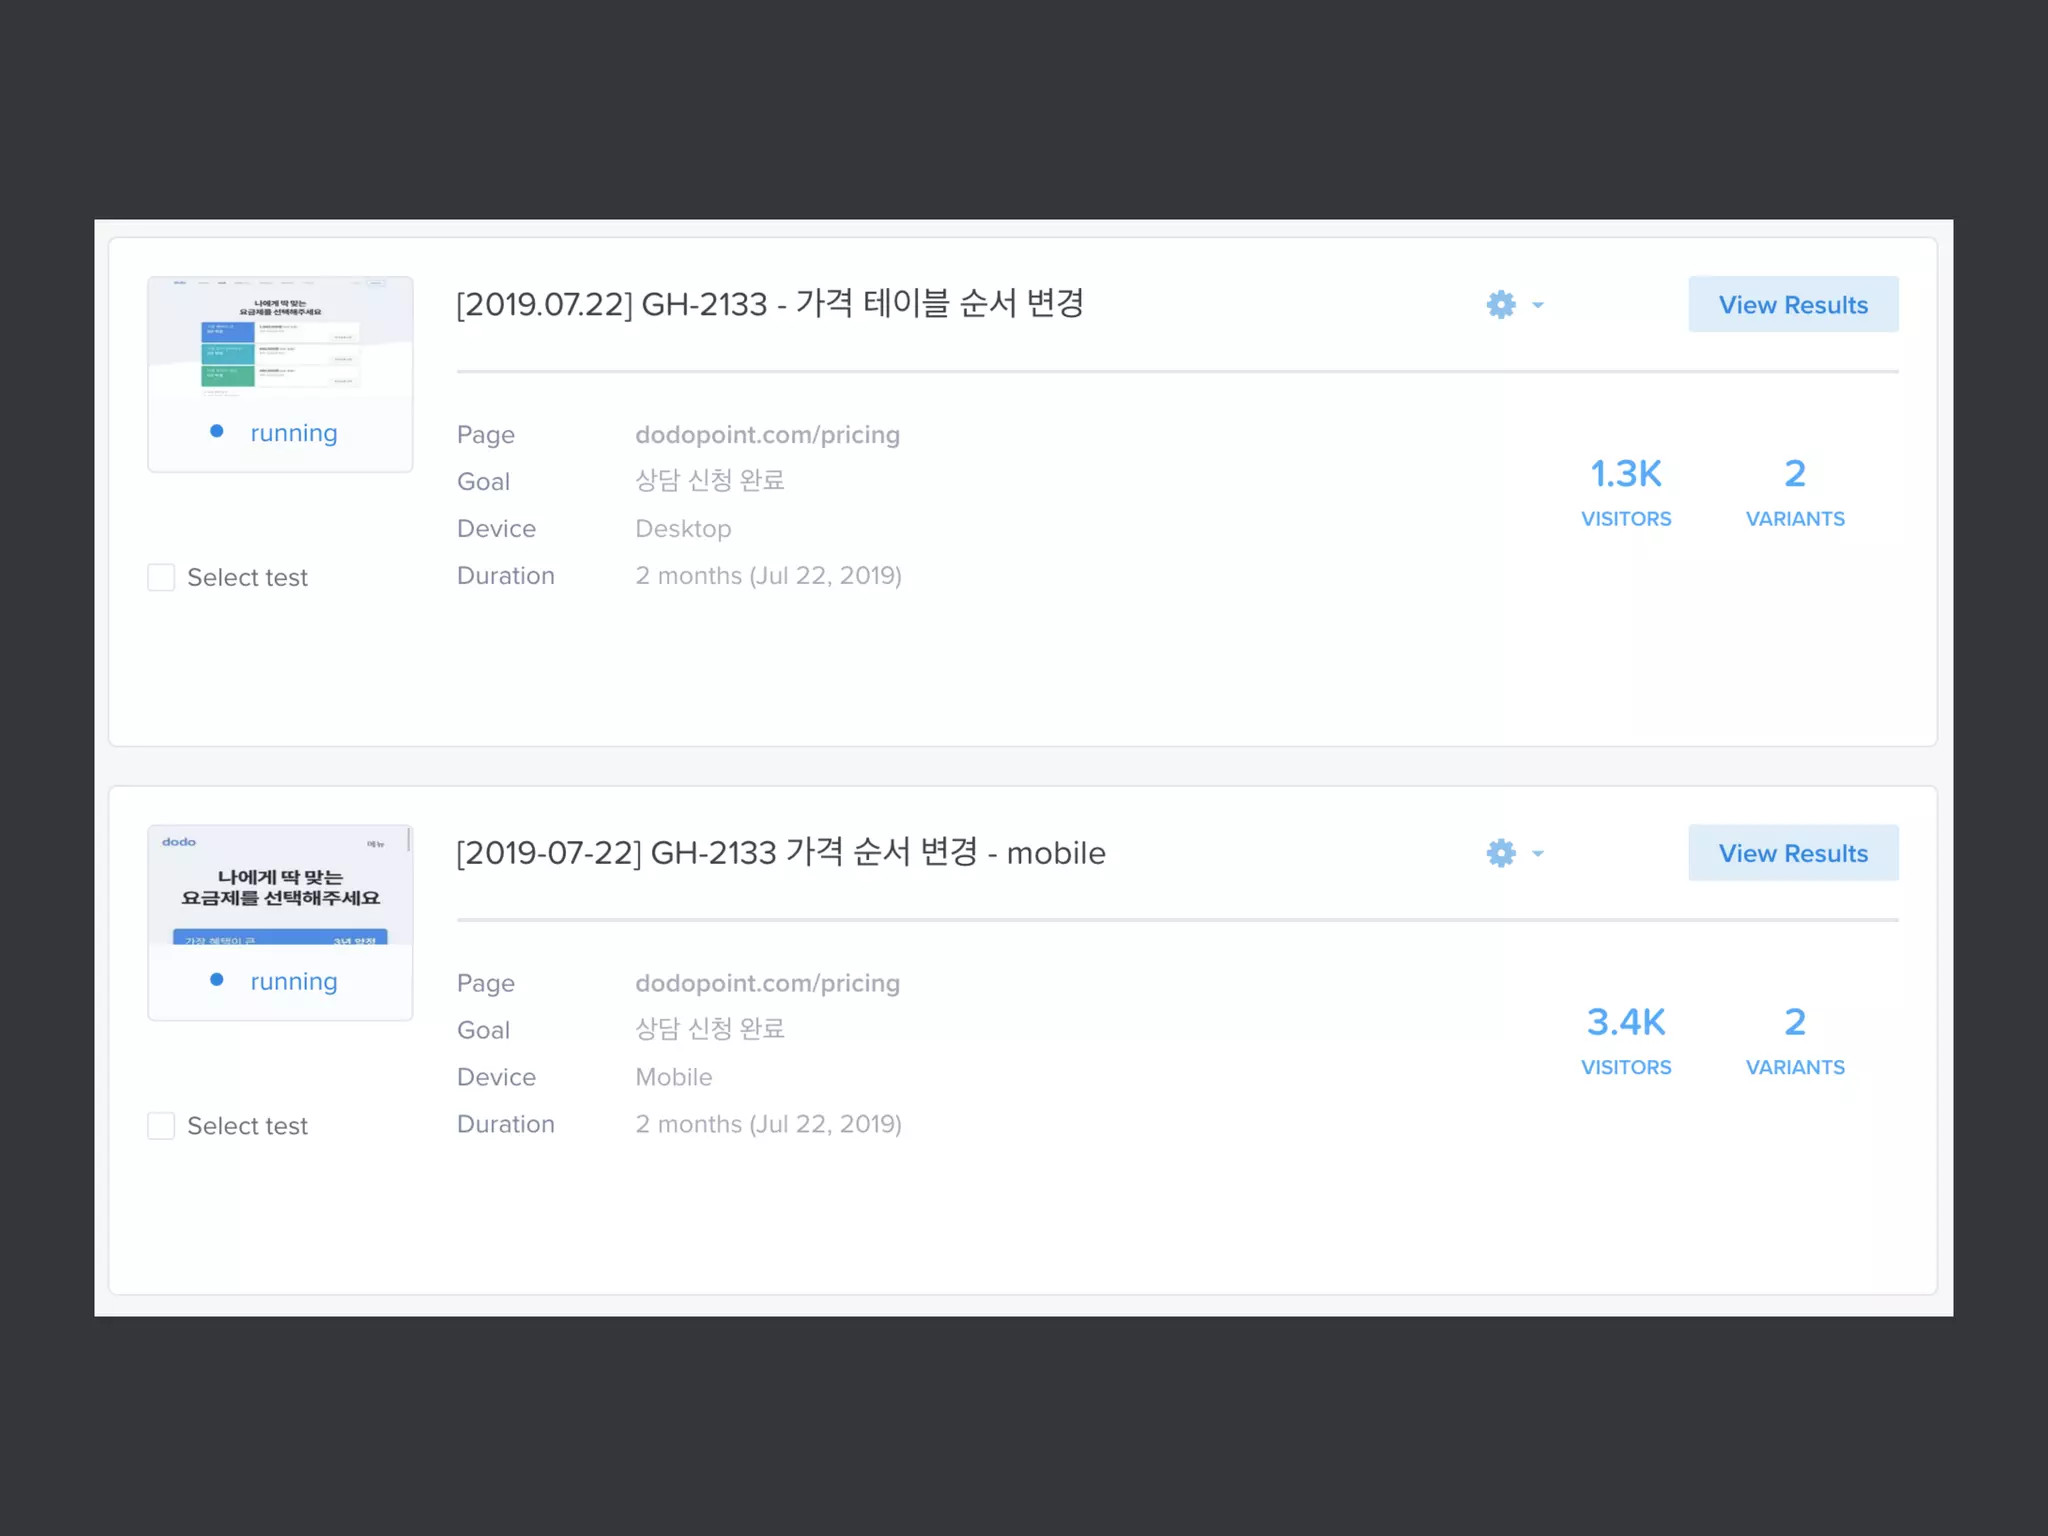Click the 3.4K visitors count
This screenshot has height=1536, width=2048.
pos(1625,1022)
